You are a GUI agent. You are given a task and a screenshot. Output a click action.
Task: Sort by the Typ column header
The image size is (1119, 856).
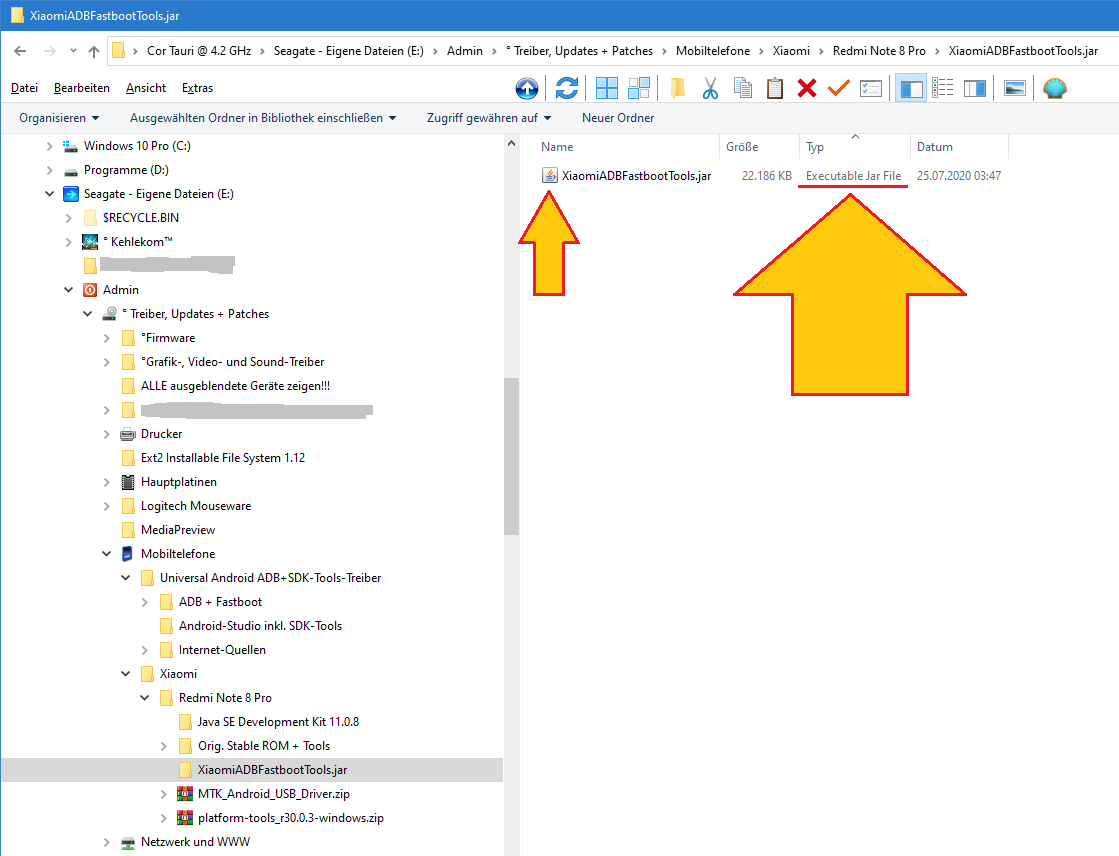point(855,146)
